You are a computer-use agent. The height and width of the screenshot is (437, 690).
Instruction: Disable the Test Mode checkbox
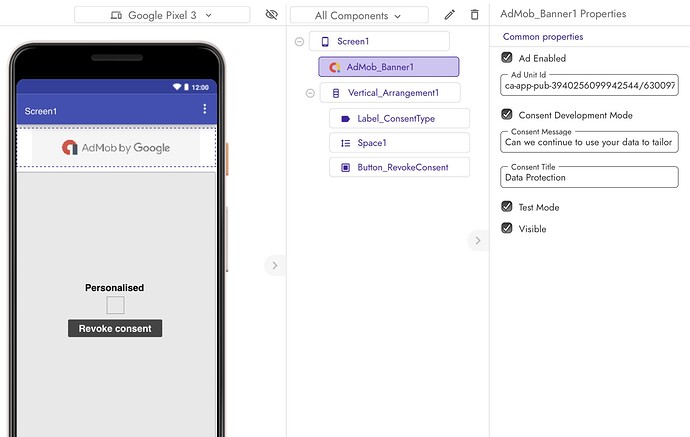click(507, 207)
